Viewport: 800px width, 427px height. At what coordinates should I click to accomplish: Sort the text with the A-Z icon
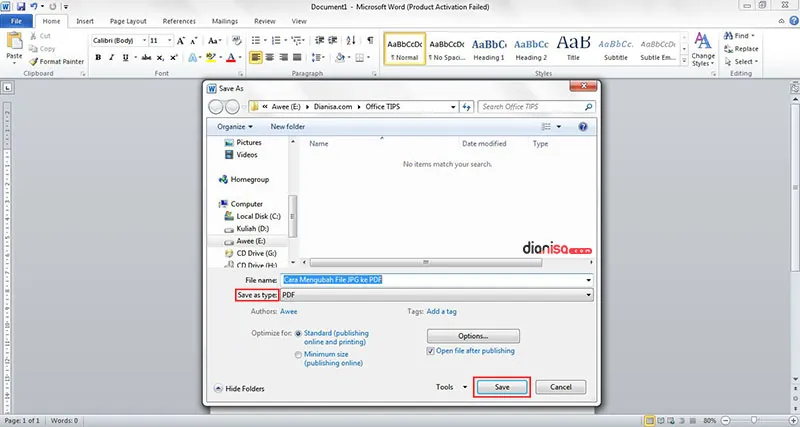[x=351, y=40]
